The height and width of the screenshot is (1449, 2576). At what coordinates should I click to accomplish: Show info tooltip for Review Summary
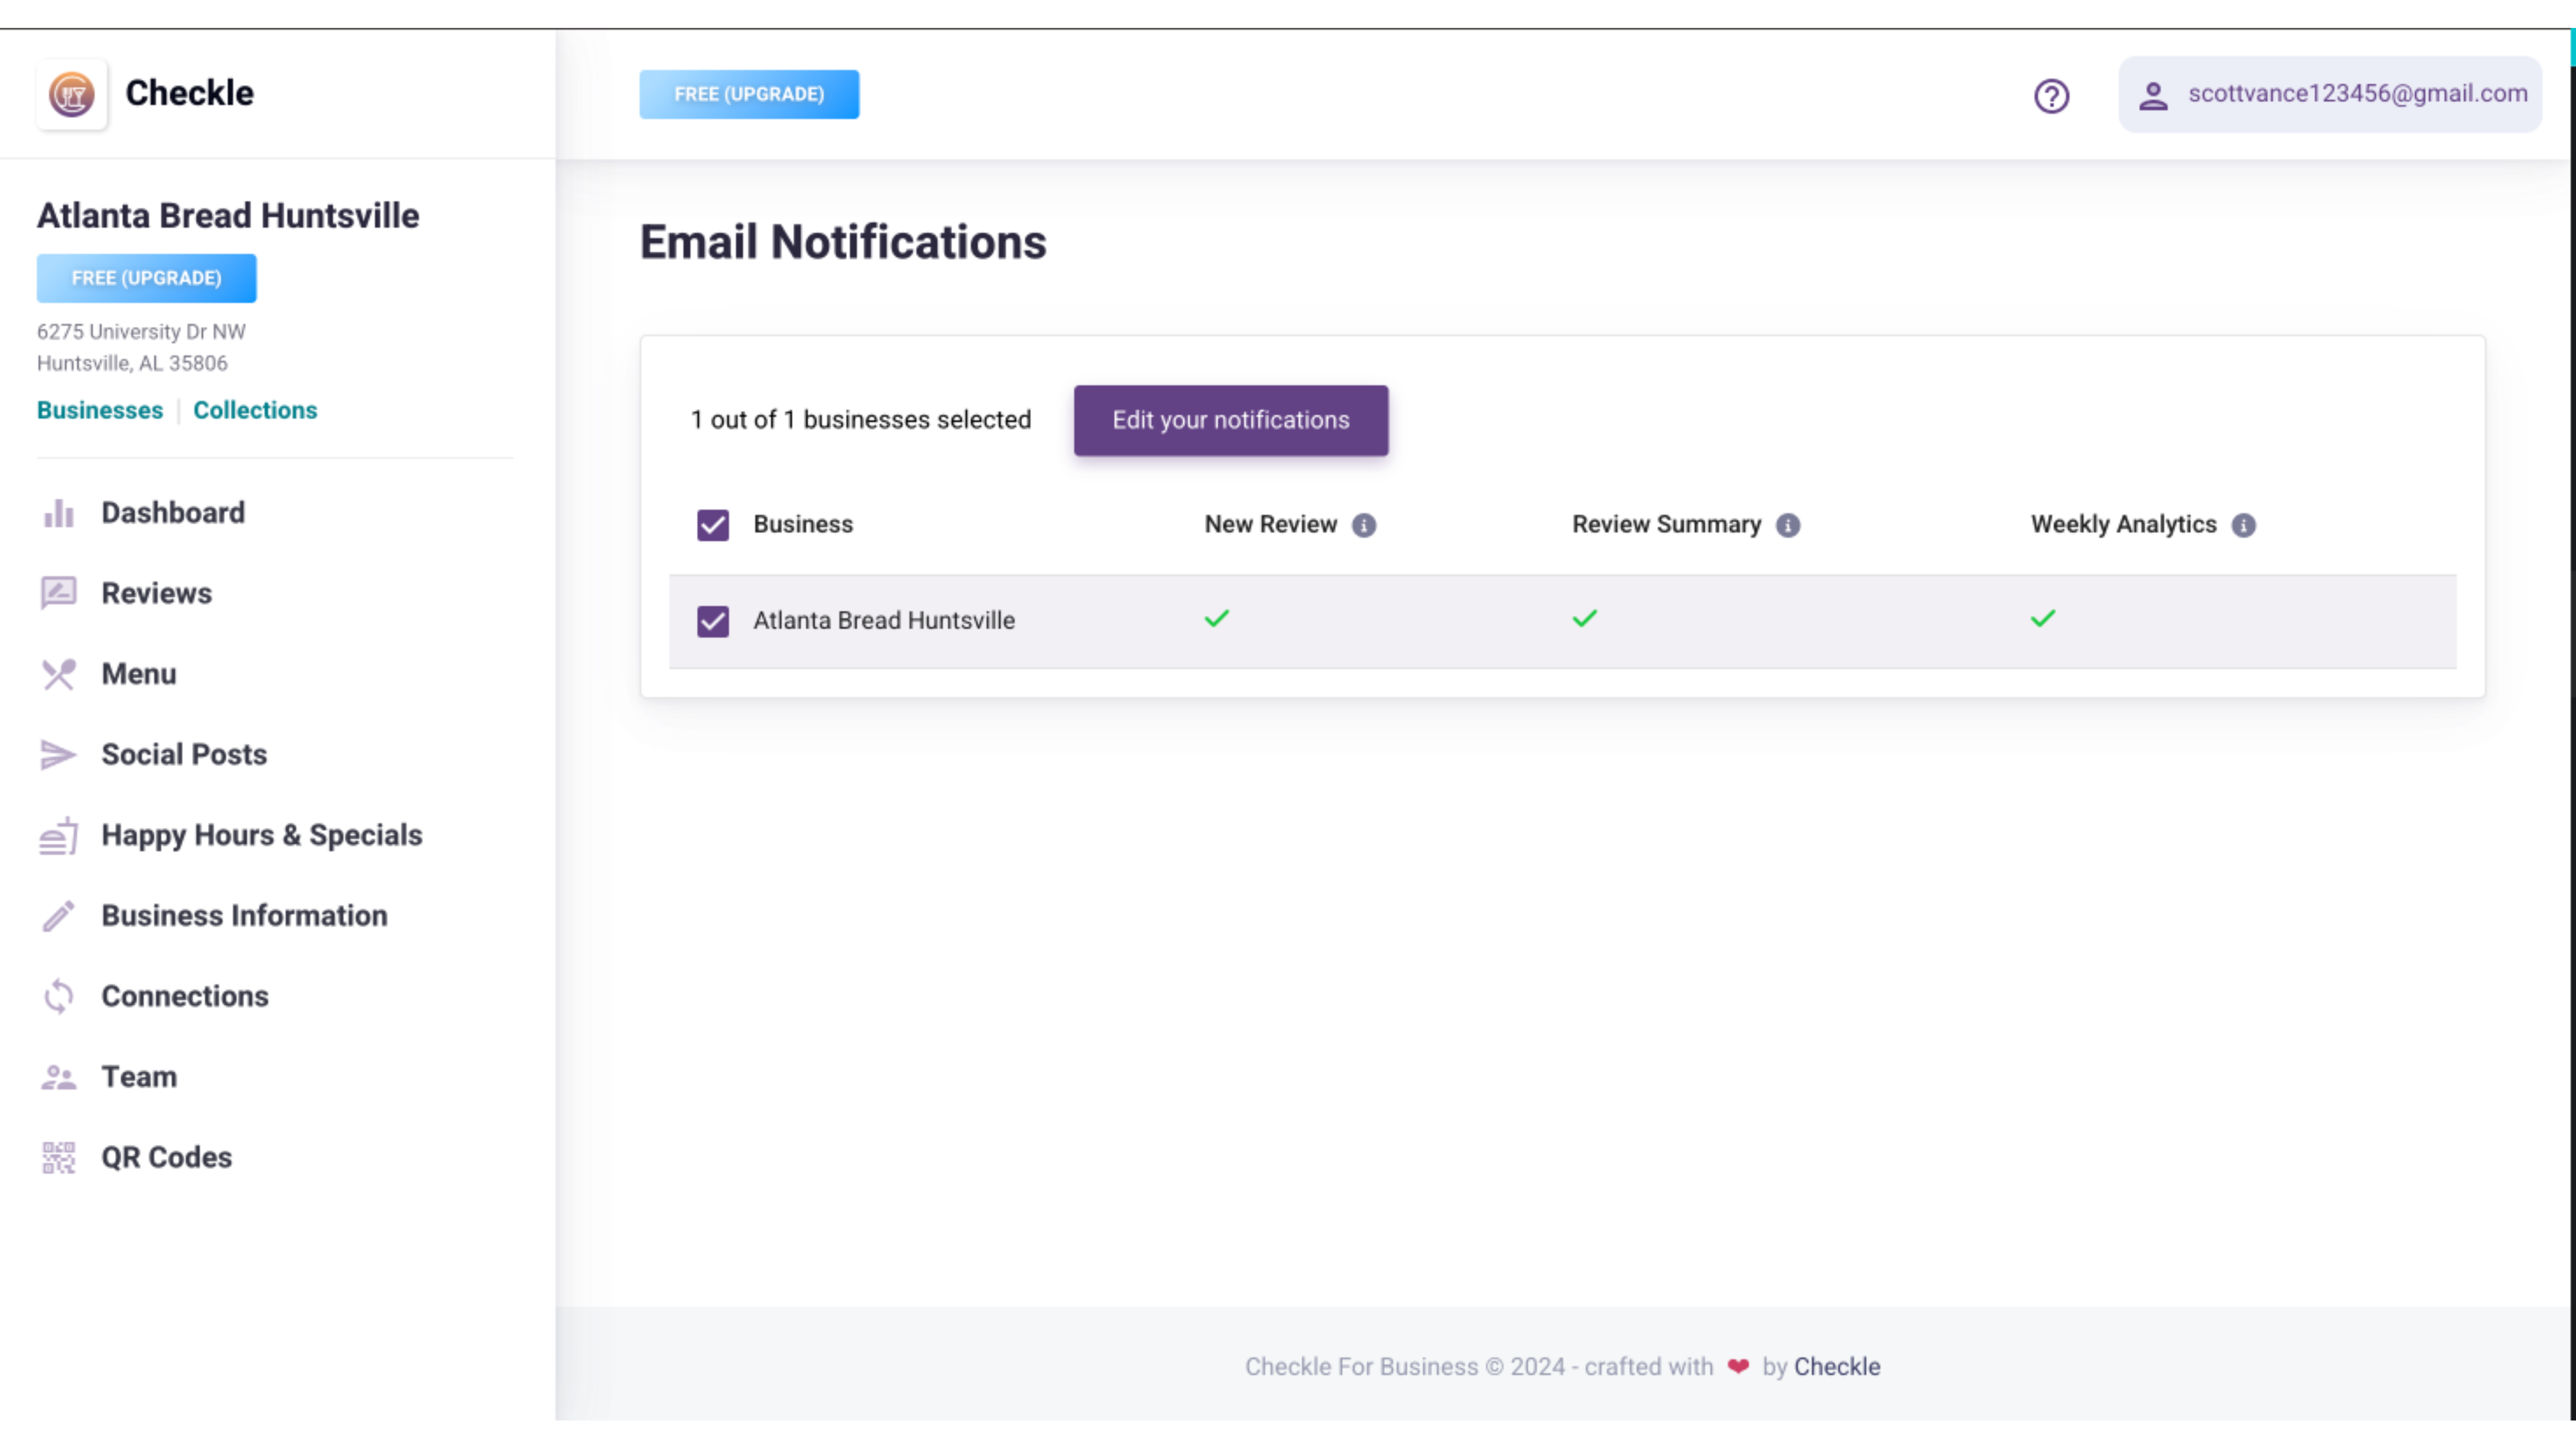coord(1788,525)
